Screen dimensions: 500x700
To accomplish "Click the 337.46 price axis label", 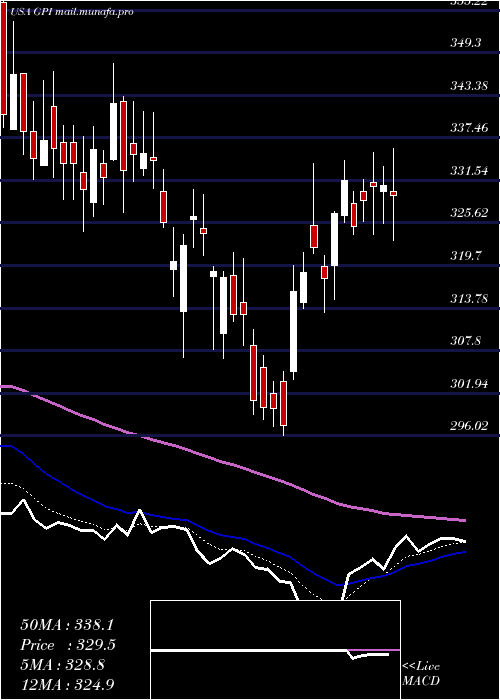I will pyautogui.click(x=469, y=128).
